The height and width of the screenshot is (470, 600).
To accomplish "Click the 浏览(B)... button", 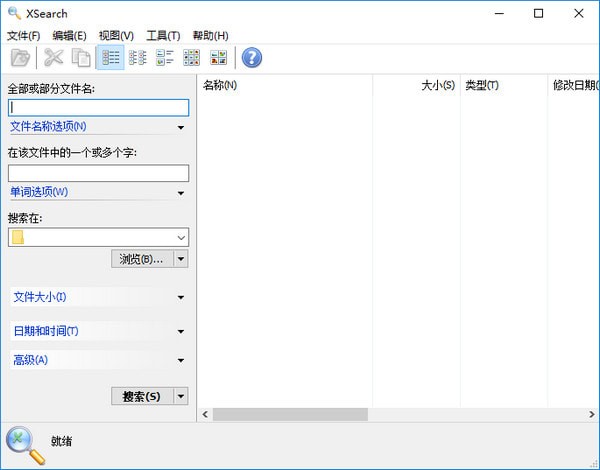I will (x=141, y=259).
